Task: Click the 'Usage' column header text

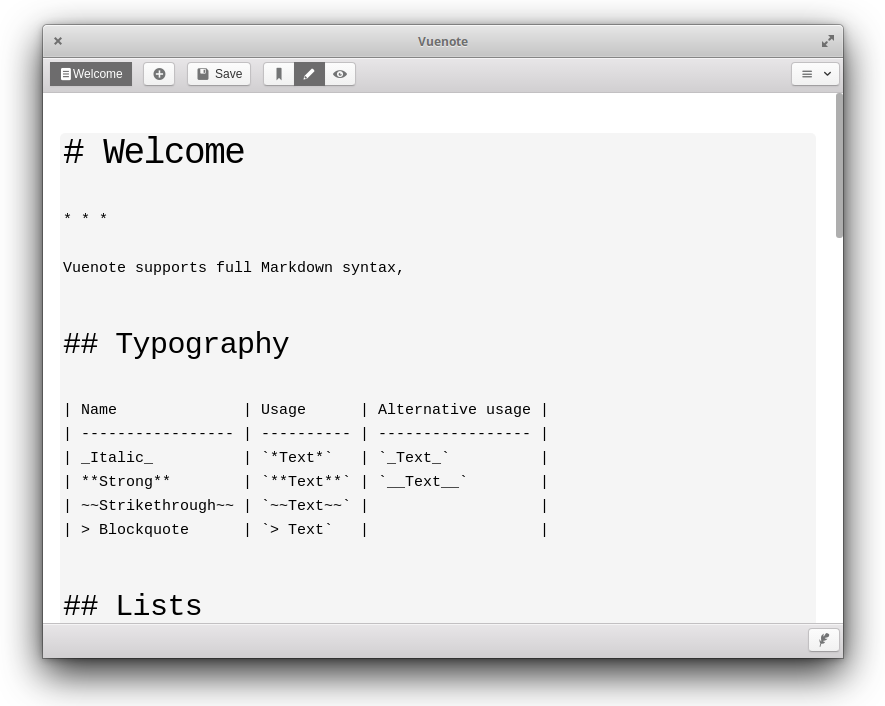Action: click(x=283, y=409)
